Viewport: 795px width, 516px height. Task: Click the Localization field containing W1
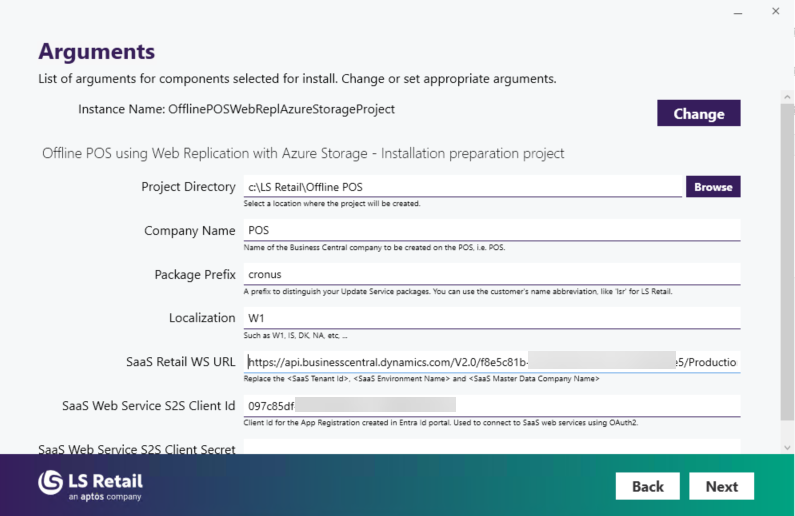pyautogui.click(x=492, y=318)
